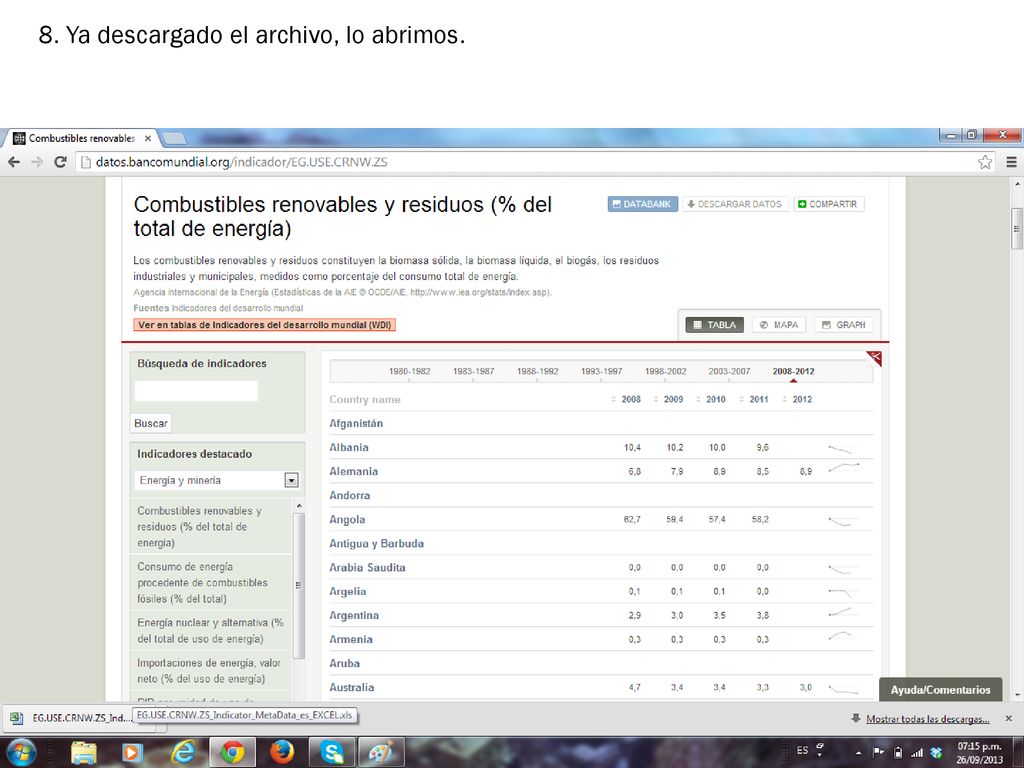Open Ver en tablas de Indicadores (WDI) link

click(x=264, y=325)
